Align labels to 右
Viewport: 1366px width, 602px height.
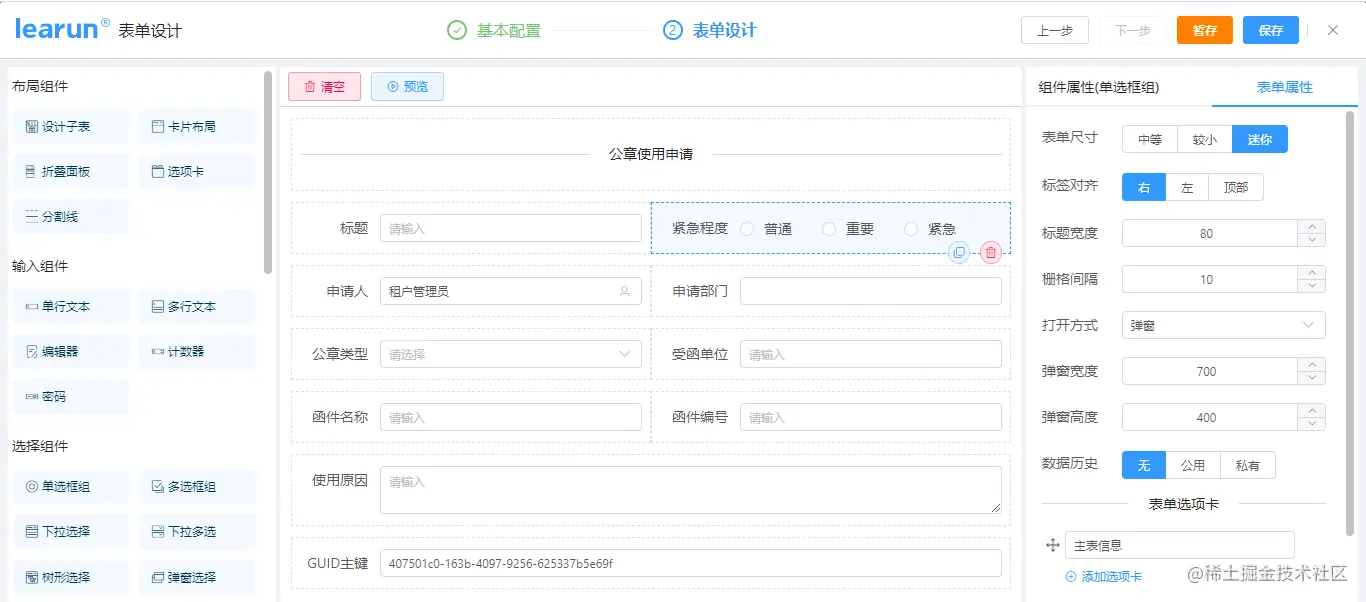(1144, 187)
